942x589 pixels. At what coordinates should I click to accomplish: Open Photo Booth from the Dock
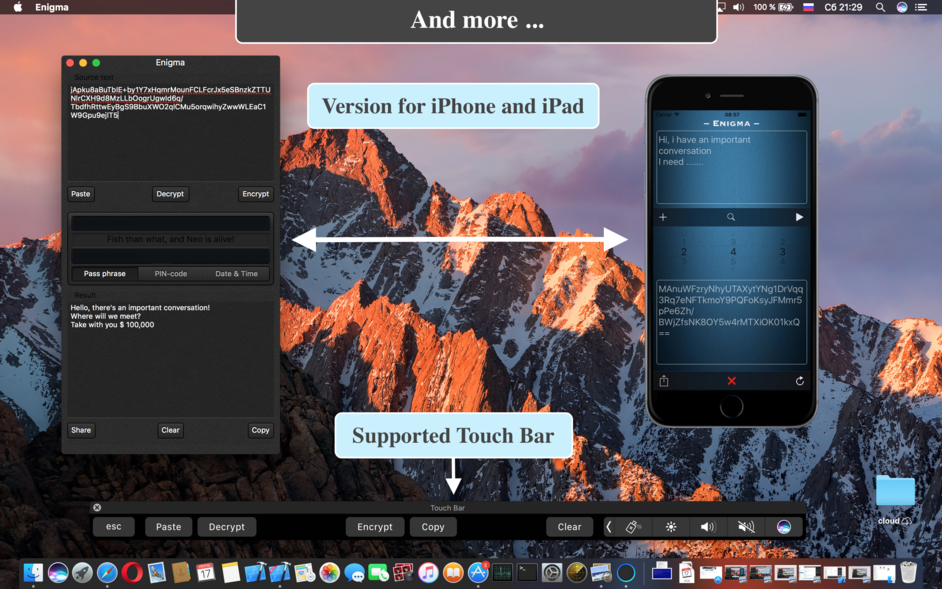(x=403, y=573)
